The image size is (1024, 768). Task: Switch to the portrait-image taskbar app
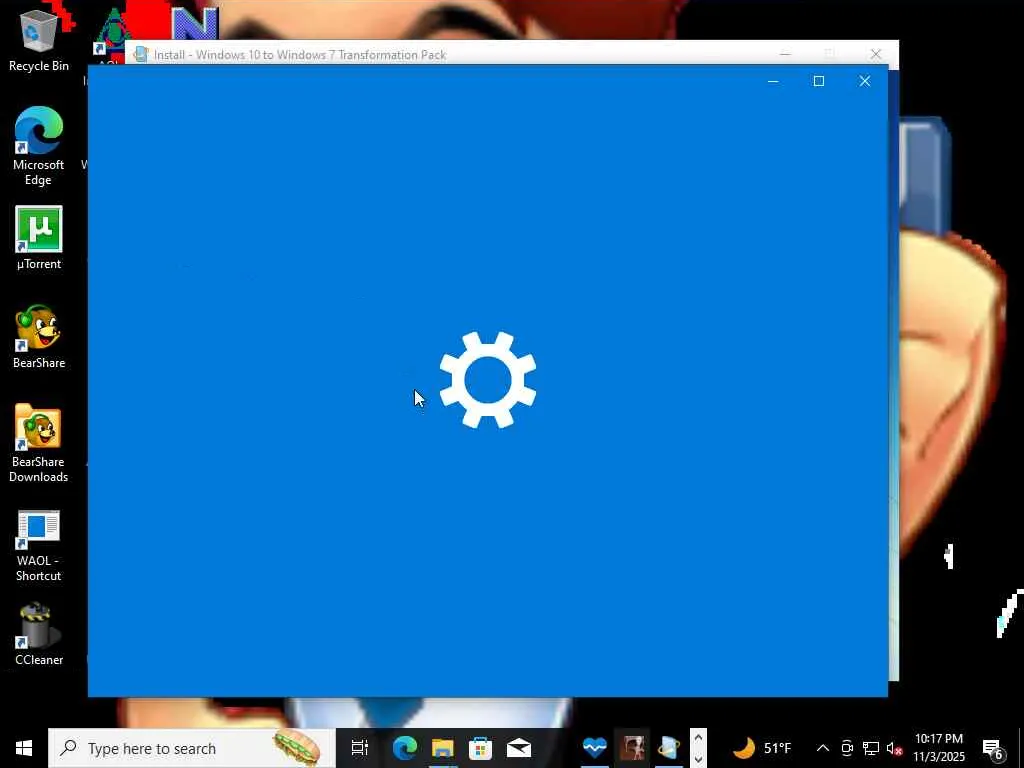pos(632,748)
